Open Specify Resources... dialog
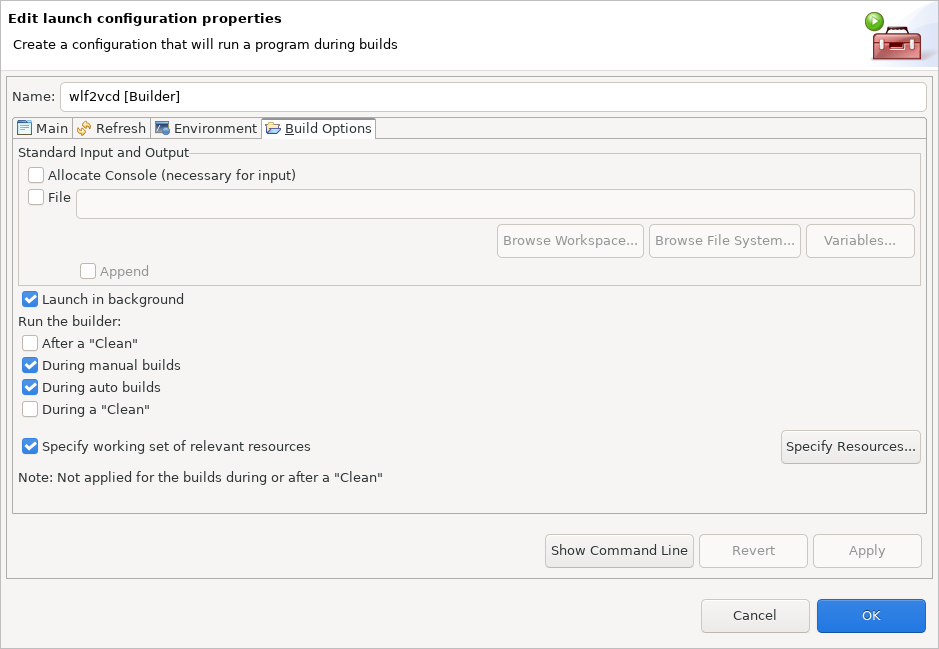 tap(850, 447)
